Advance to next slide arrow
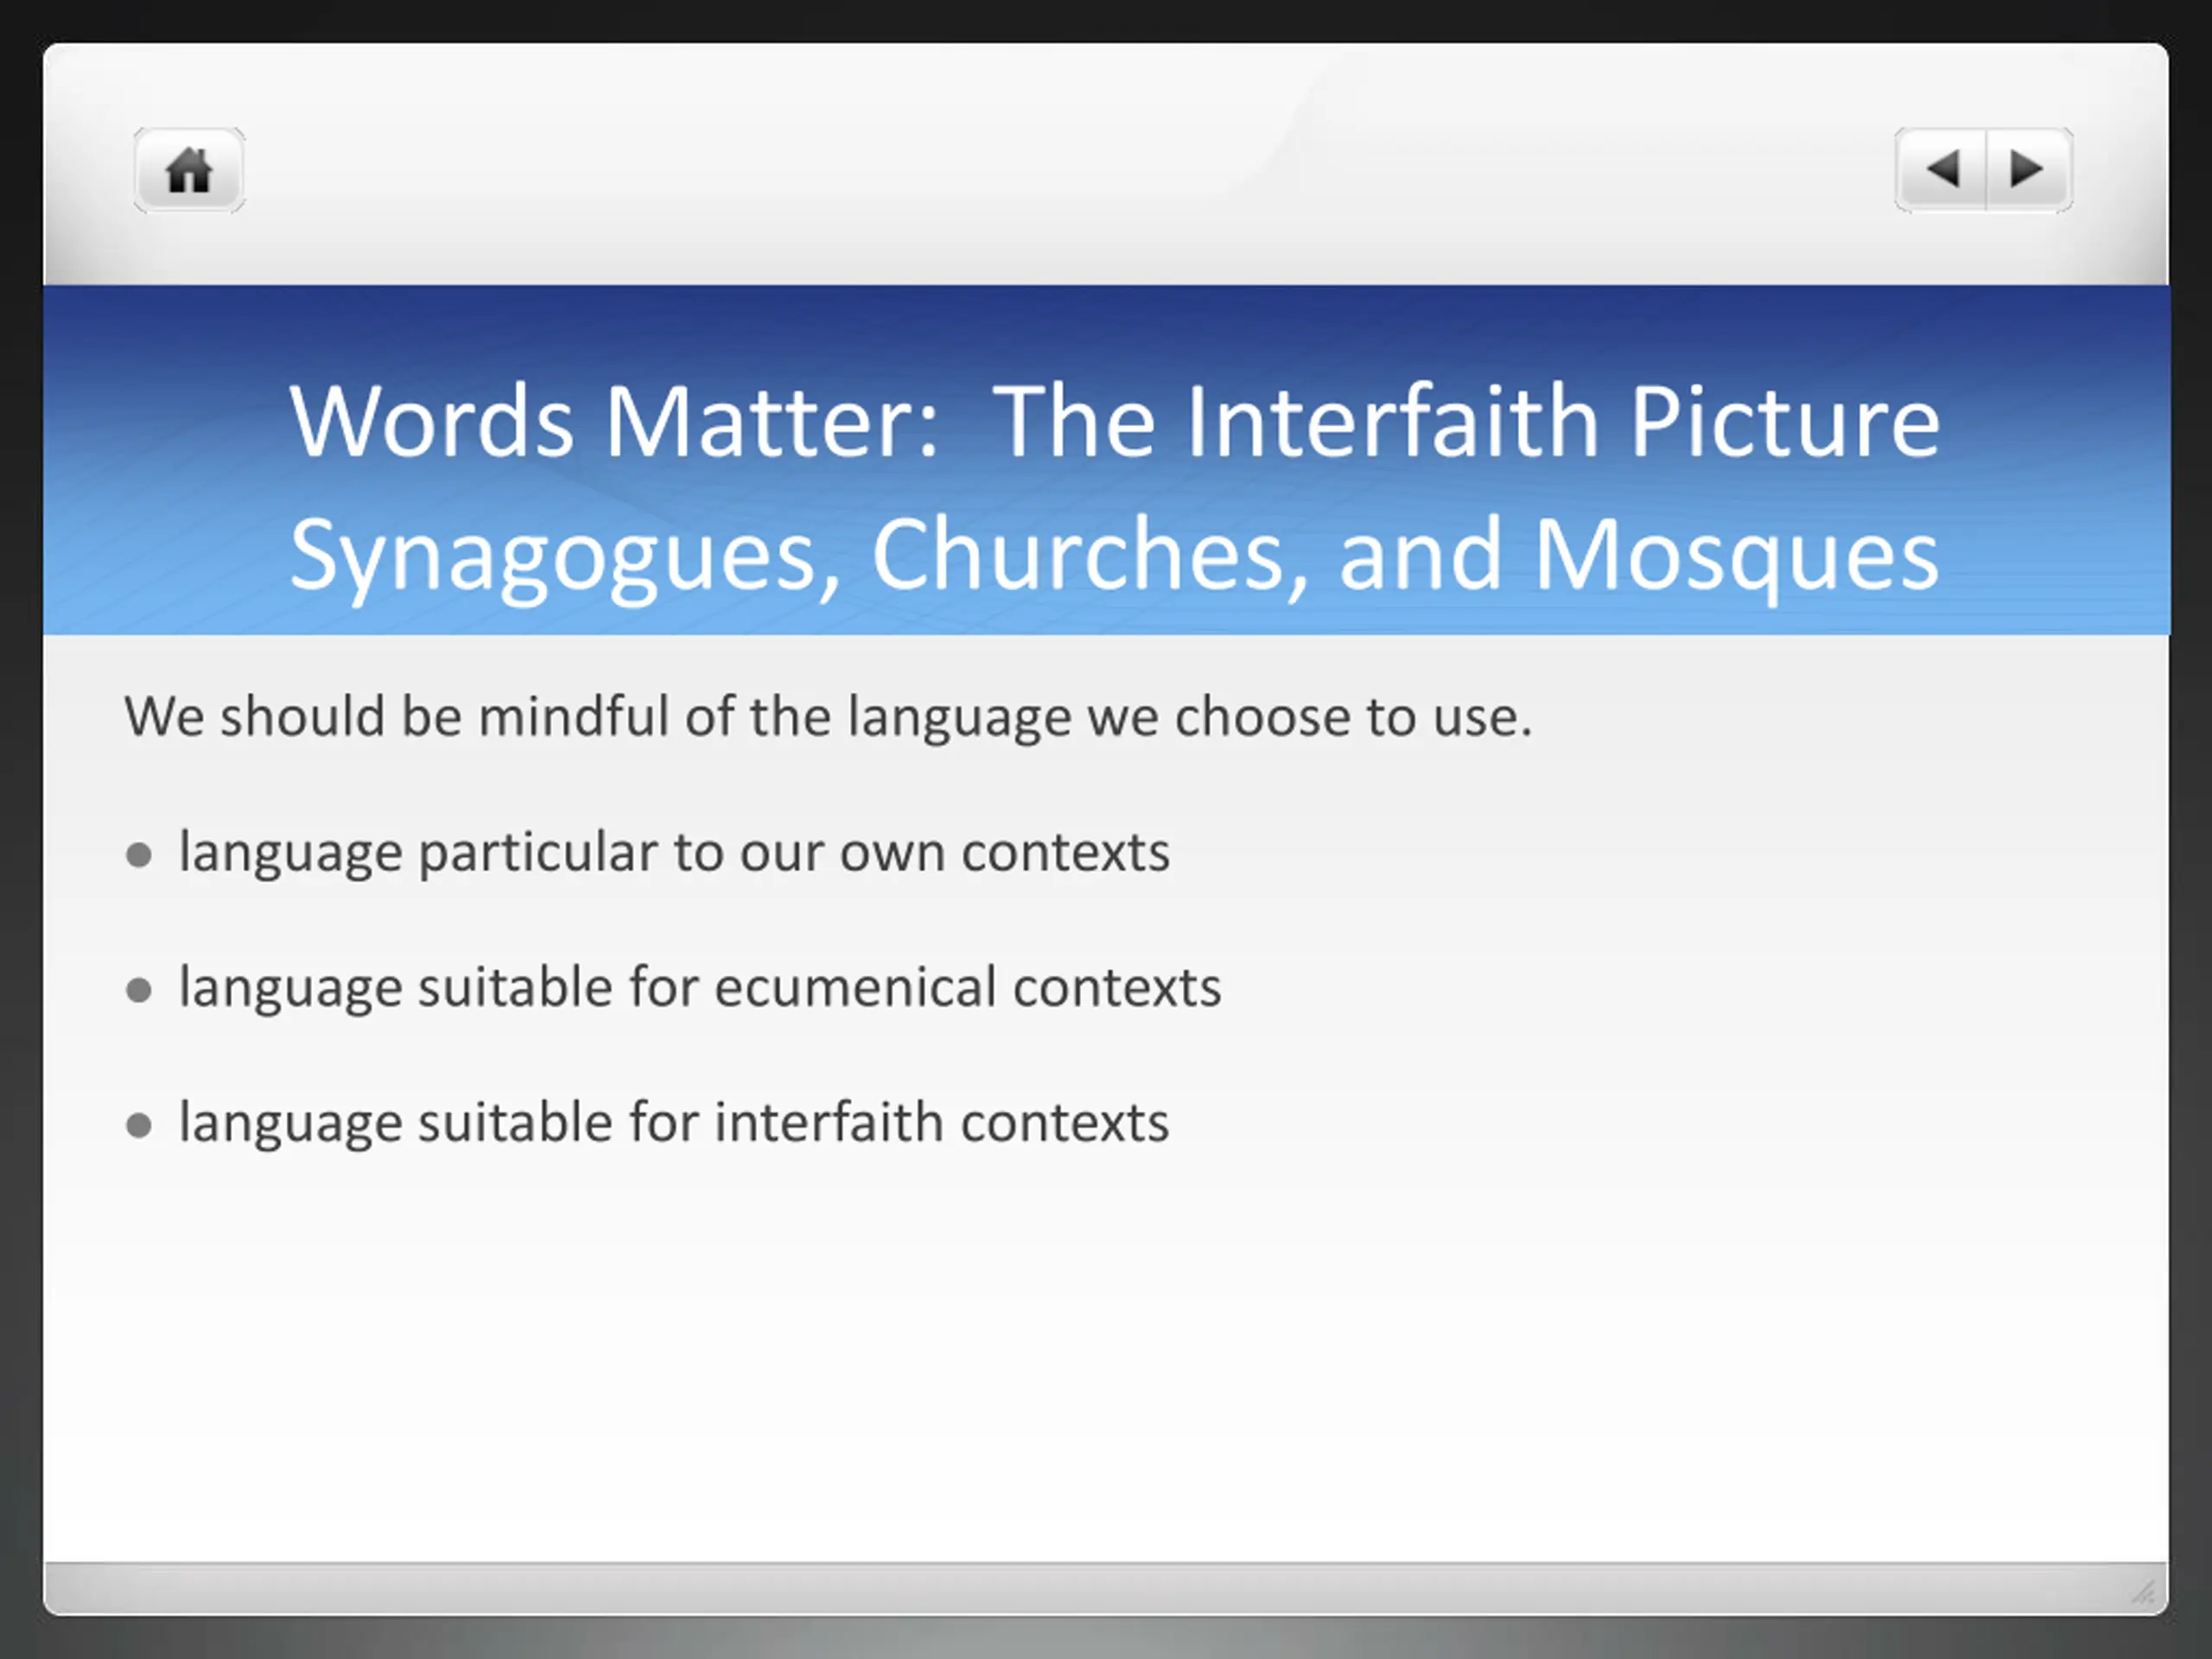Screen dimensions: 2212x1659 point(2029,169)
